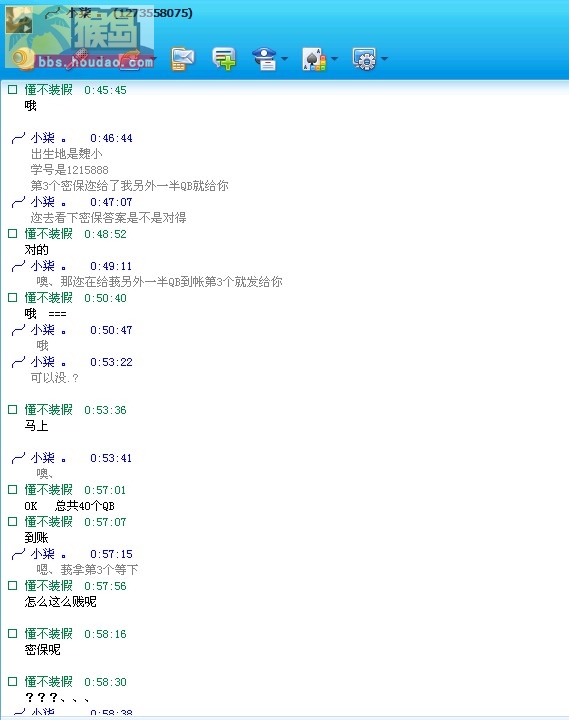The height and width of the screenshot is (720, 569).
Task: Expand the dropdown arrow beside the remote desktop icon
Action: pos(384,59)
